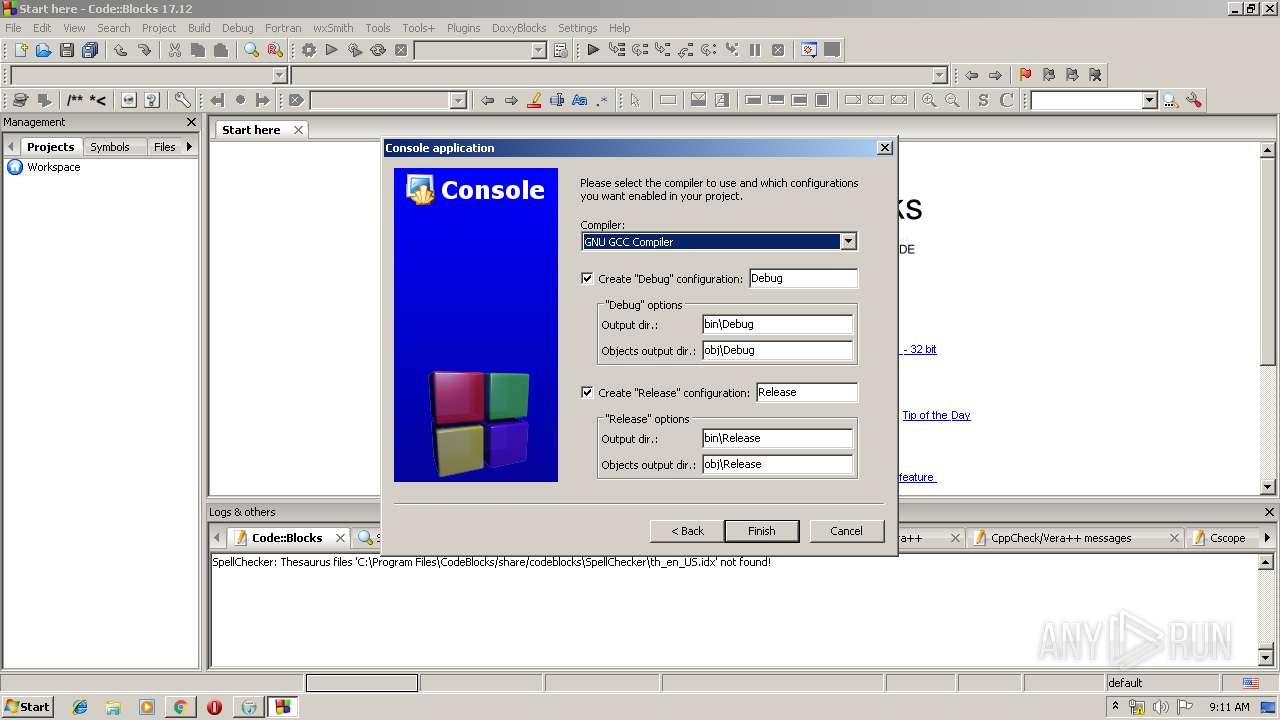
Task: Click the Doxygen block comment /** icon
Action: [75, 100]
